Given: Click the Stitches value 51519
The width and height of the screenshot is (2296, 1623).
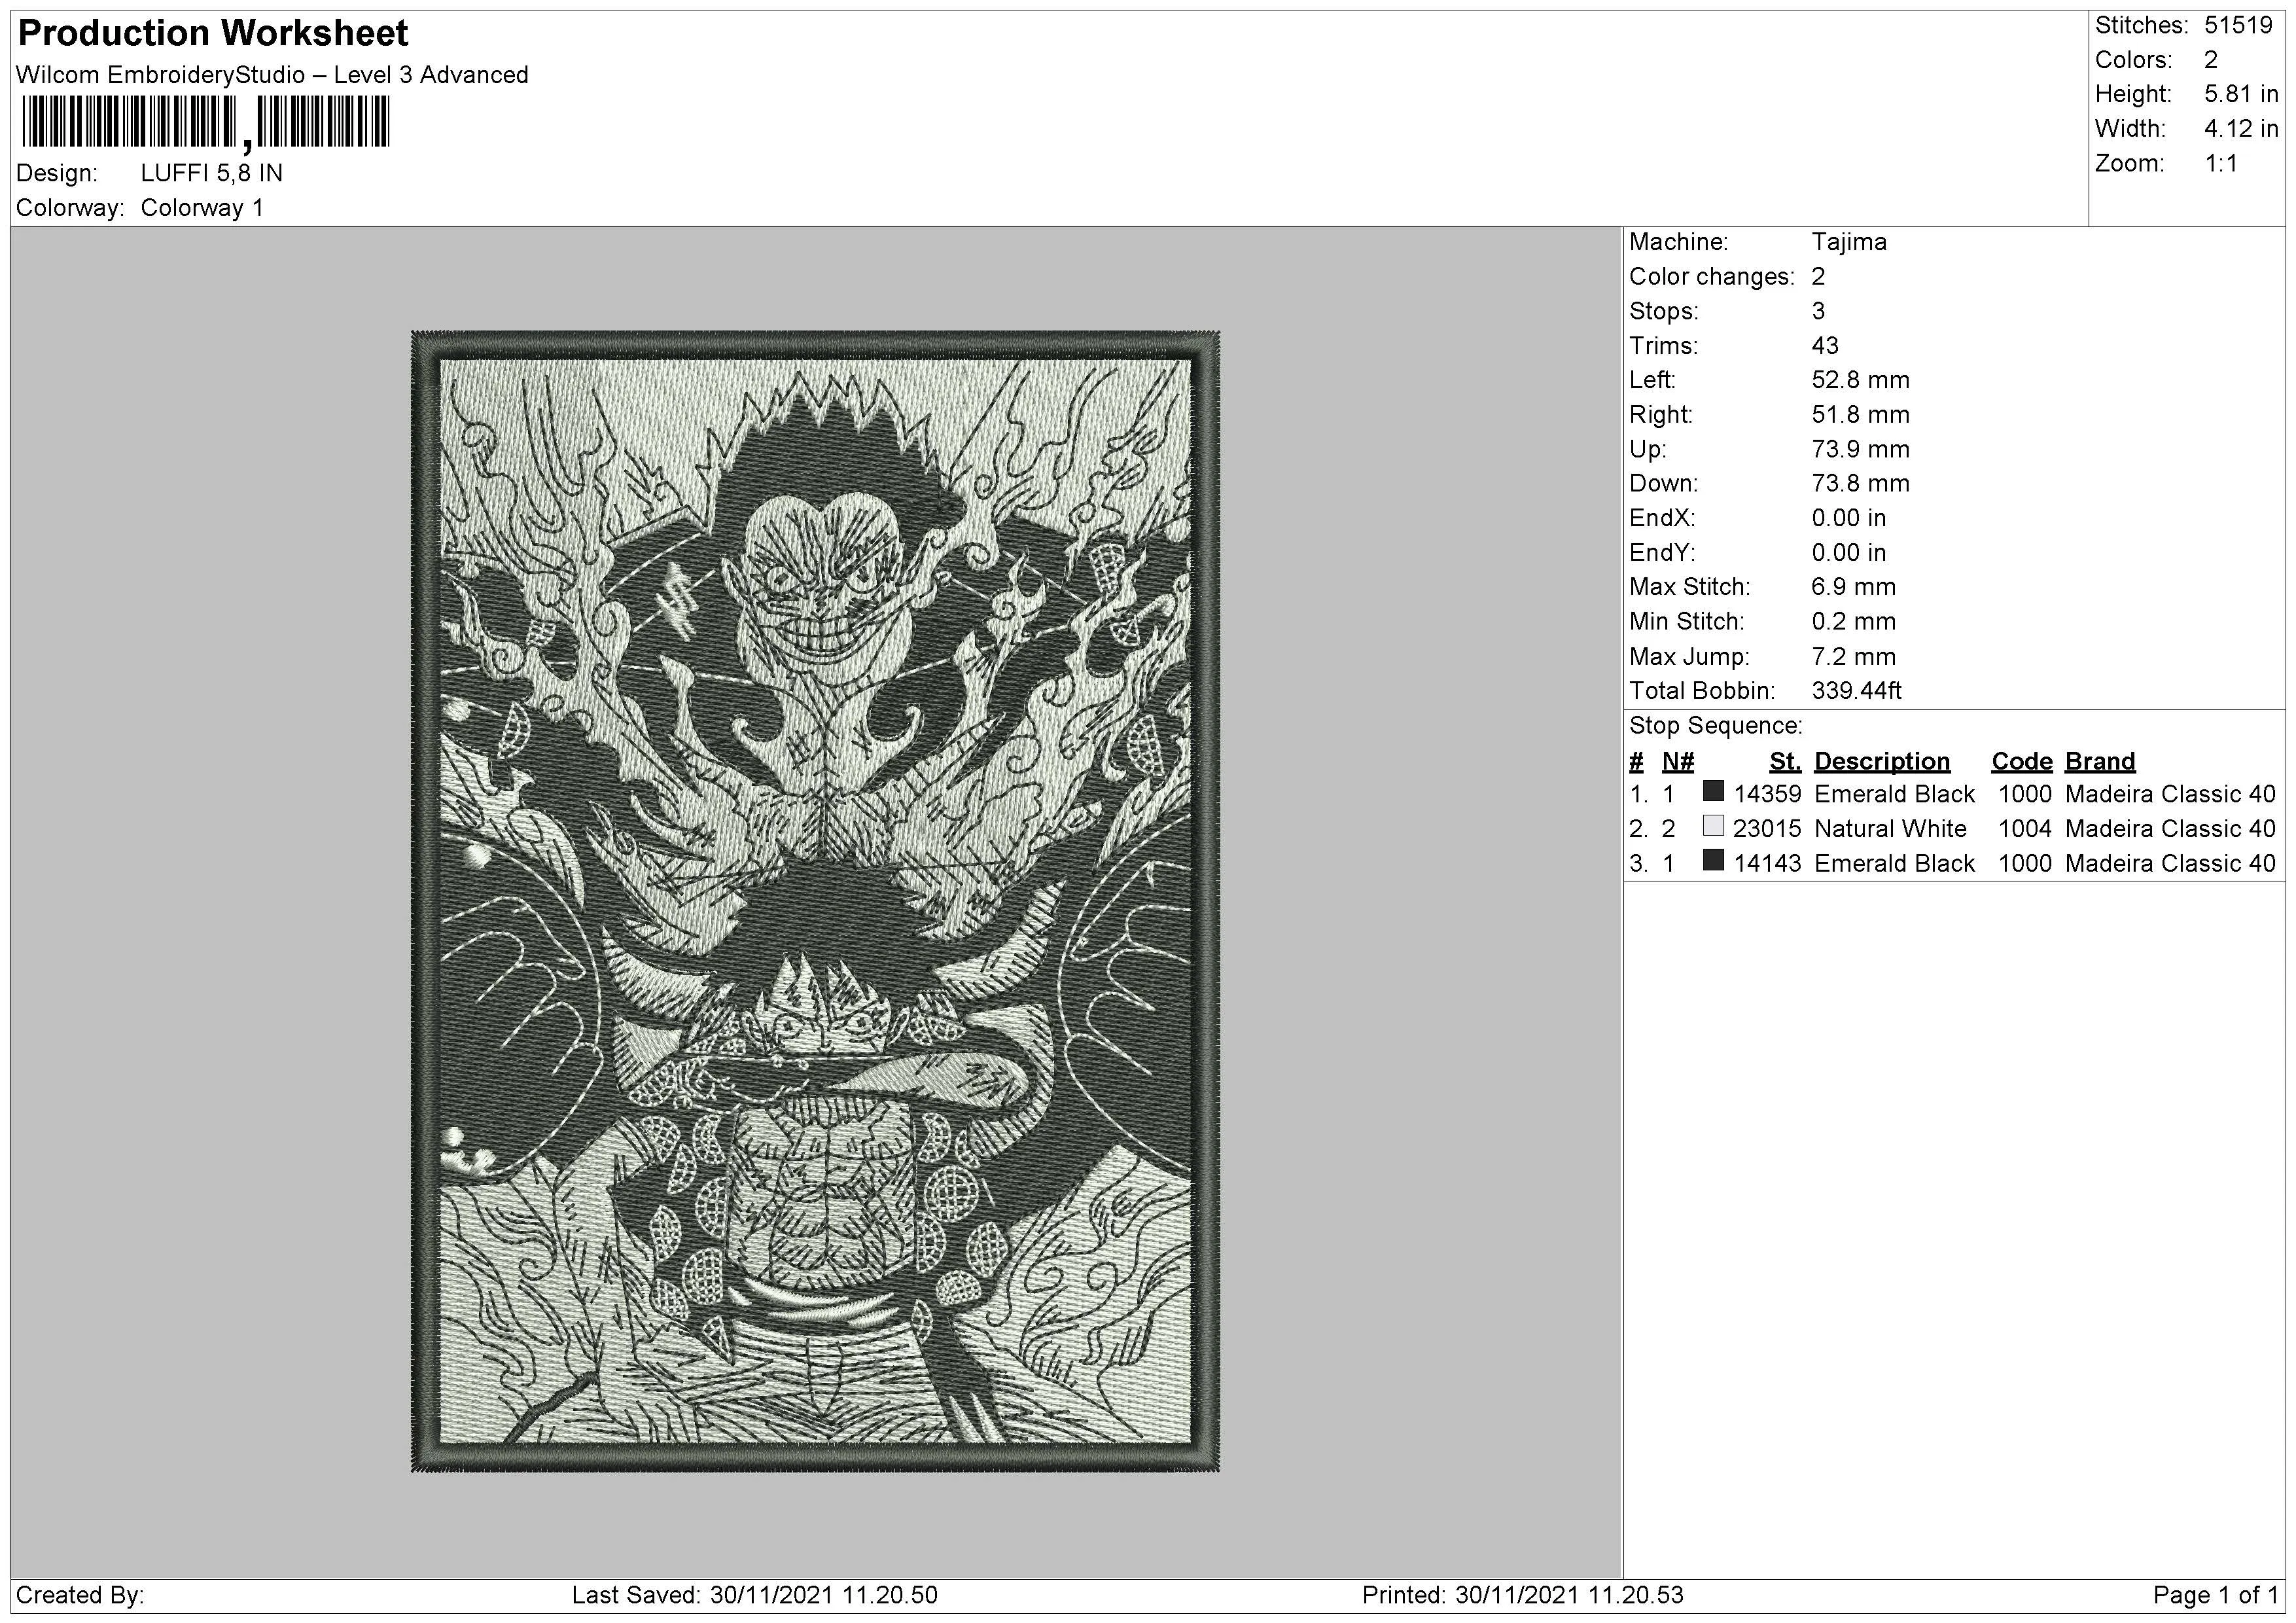Looking at the screenshot, I should point(2238,26).
